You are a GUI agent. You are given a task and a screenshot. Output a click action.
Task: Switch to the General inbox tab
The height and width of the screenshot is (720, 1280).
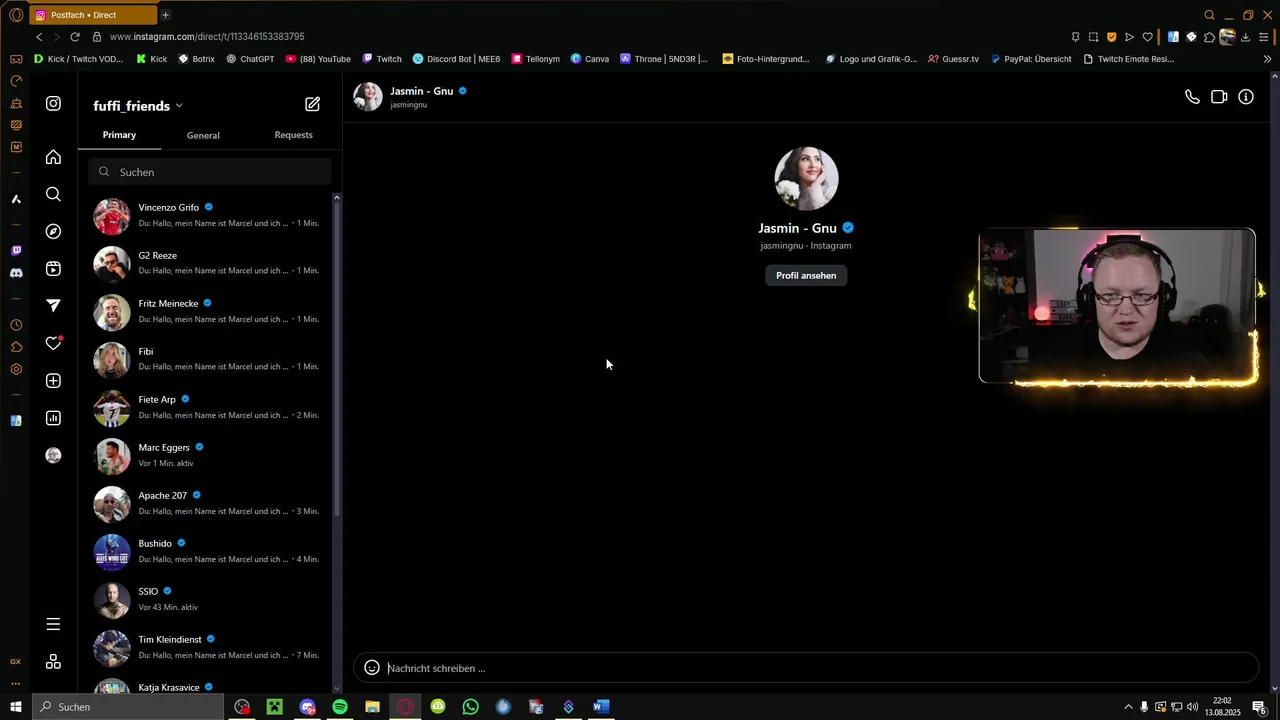click(203, 135)
